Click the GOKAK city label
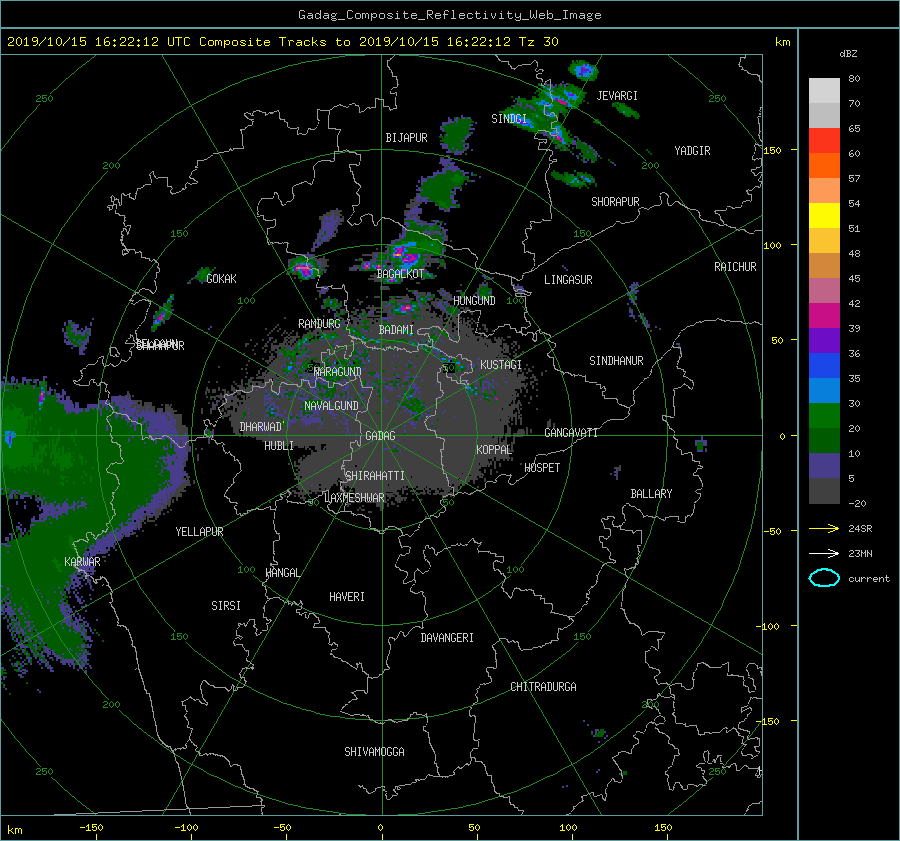Viewport: 900px width, 841px height. tap(222, 279)
